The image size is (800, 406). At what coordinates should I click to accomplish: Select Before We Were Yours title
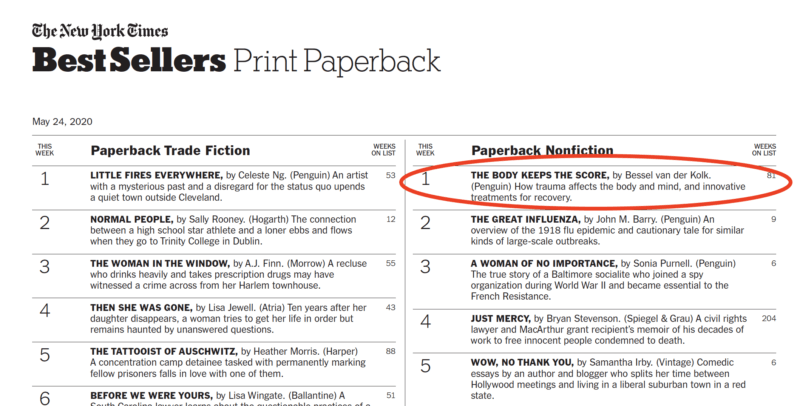152,395
